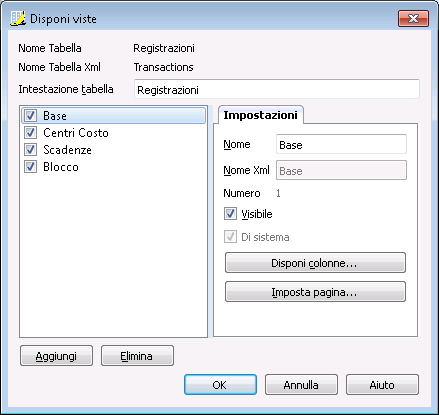Screen dimensions: 439x415
Task: Click the Elimina button
Action: pos(137,356)
